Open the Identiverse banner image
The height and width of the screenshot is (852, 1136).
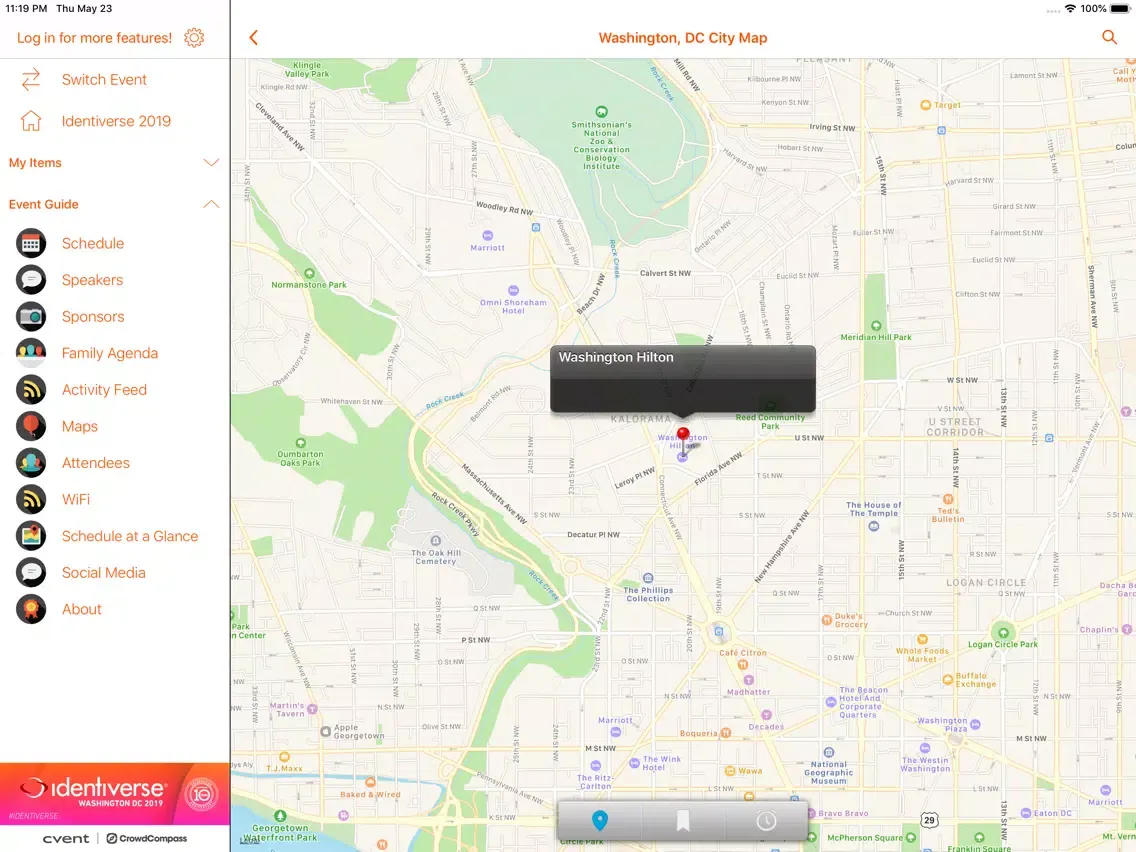tap(115, 794)
